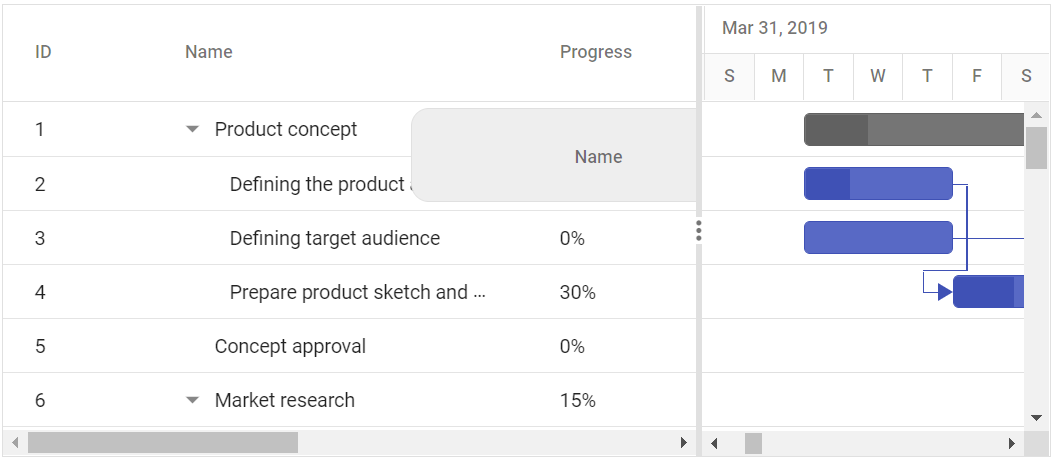
Task: Sort by the ID column header
Action: 43,52
